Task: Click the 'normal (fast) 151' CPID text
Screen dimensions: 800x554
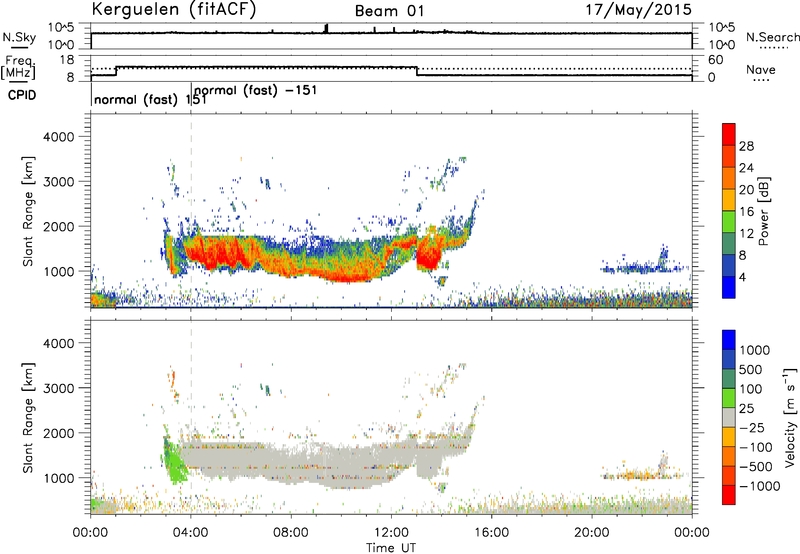Action: coord(151,99)
